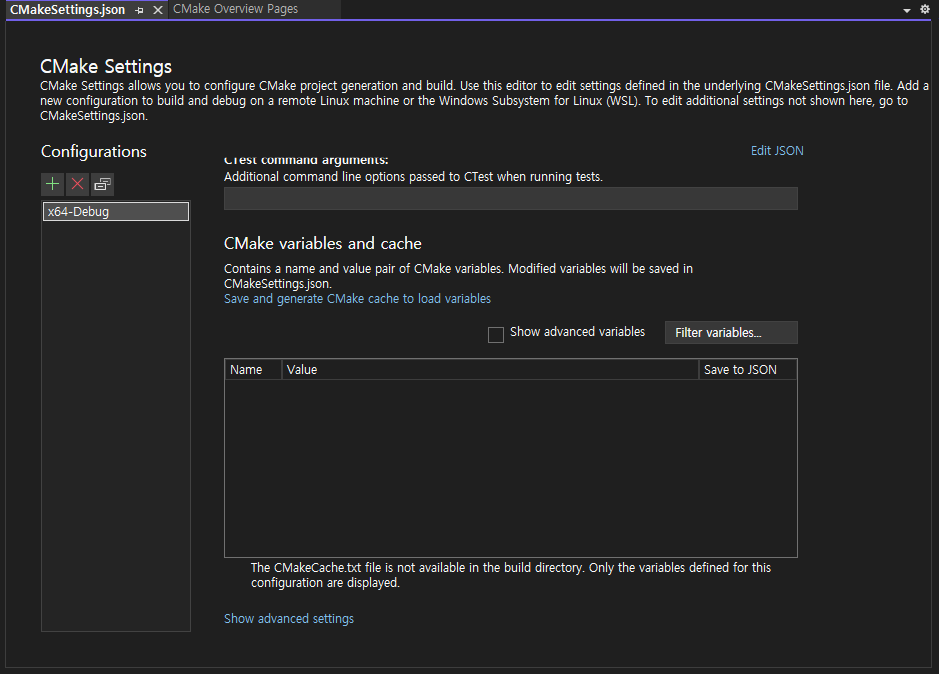Close the CMakeSettings.json tab
The width and height of the screenshot is (939, 674).
coord(157,10)
